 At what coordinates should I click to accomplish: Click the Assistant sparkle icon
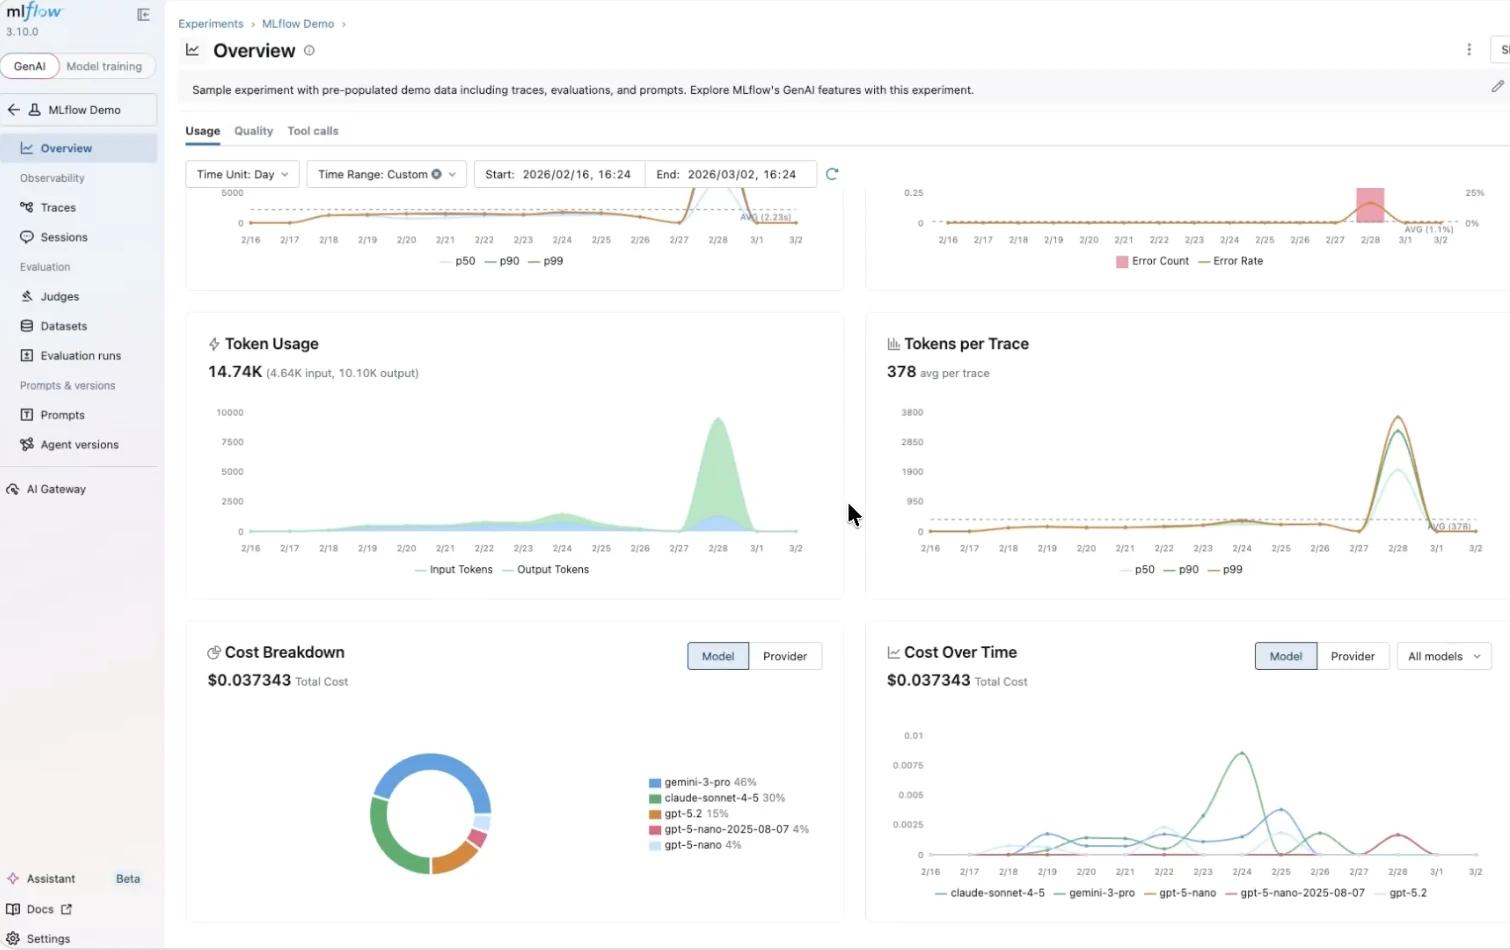coord(13,879)
